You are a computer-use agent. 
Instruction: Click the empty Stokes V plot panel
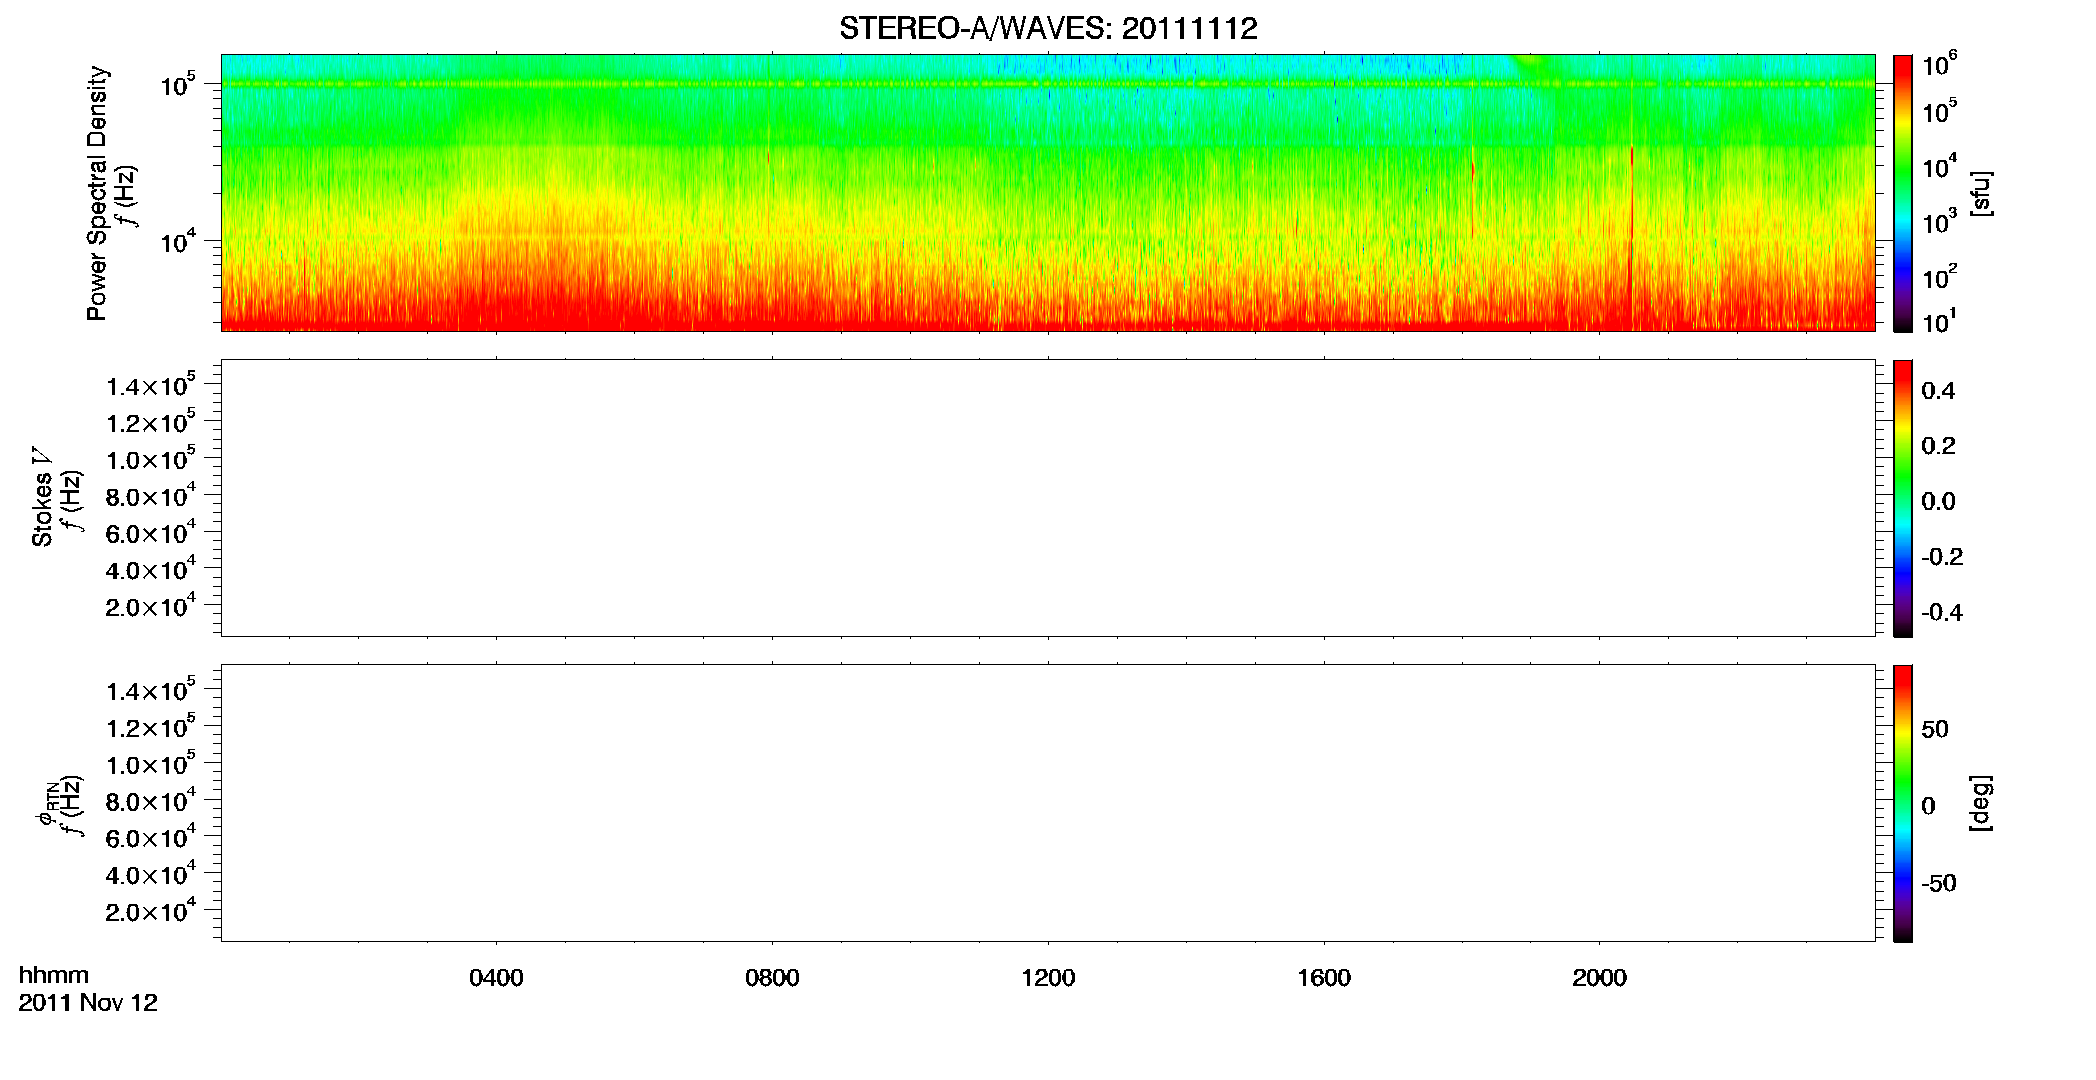(x=1048, y=498)
